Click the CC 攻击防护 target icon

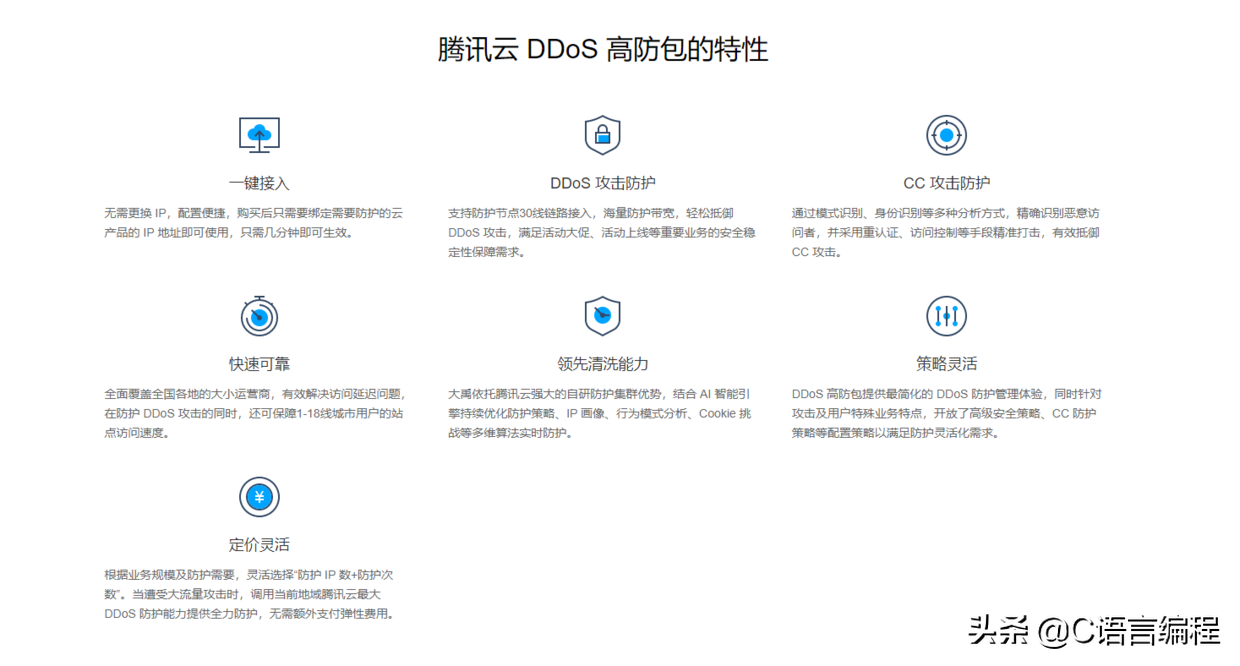[x=946, y=135]
